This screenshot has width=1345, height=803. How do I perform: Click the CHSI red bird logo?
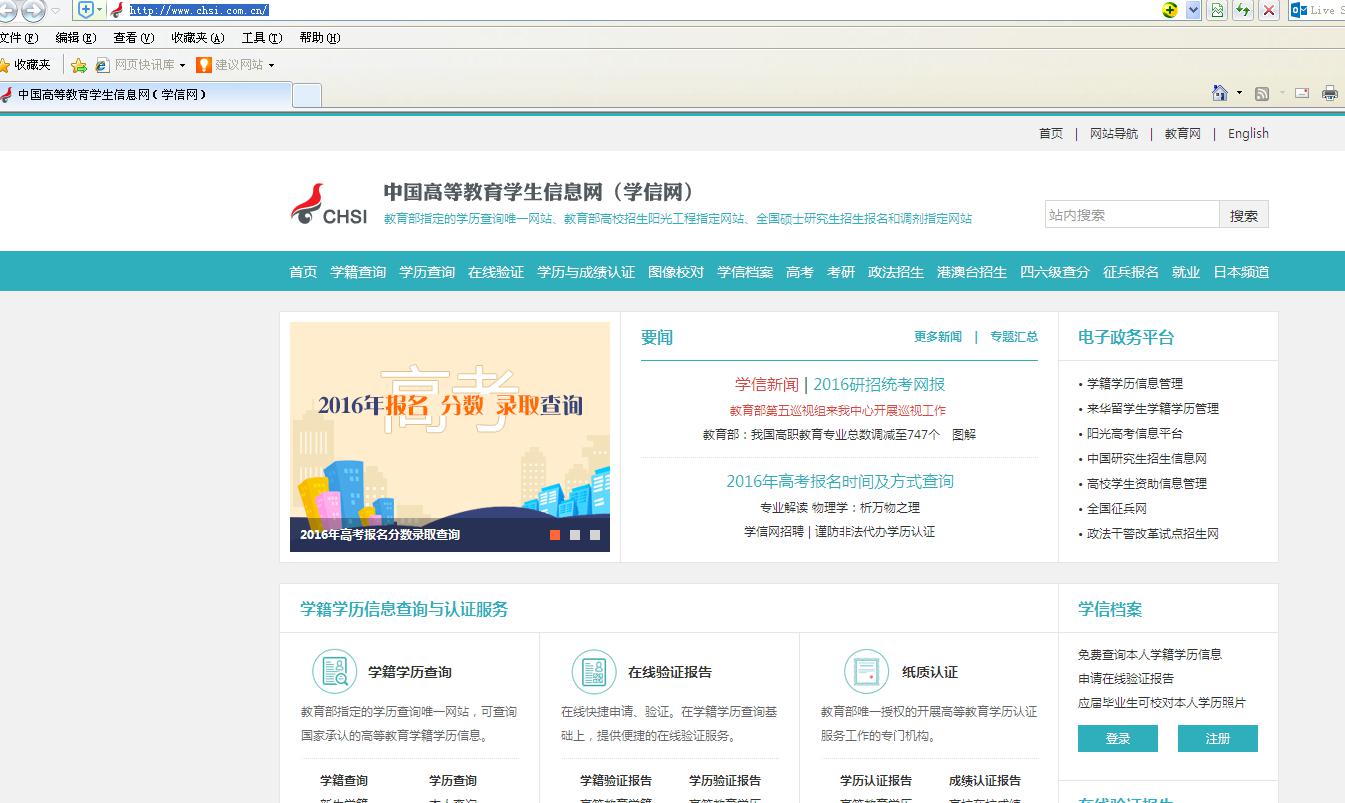click(x=329, y=204)
